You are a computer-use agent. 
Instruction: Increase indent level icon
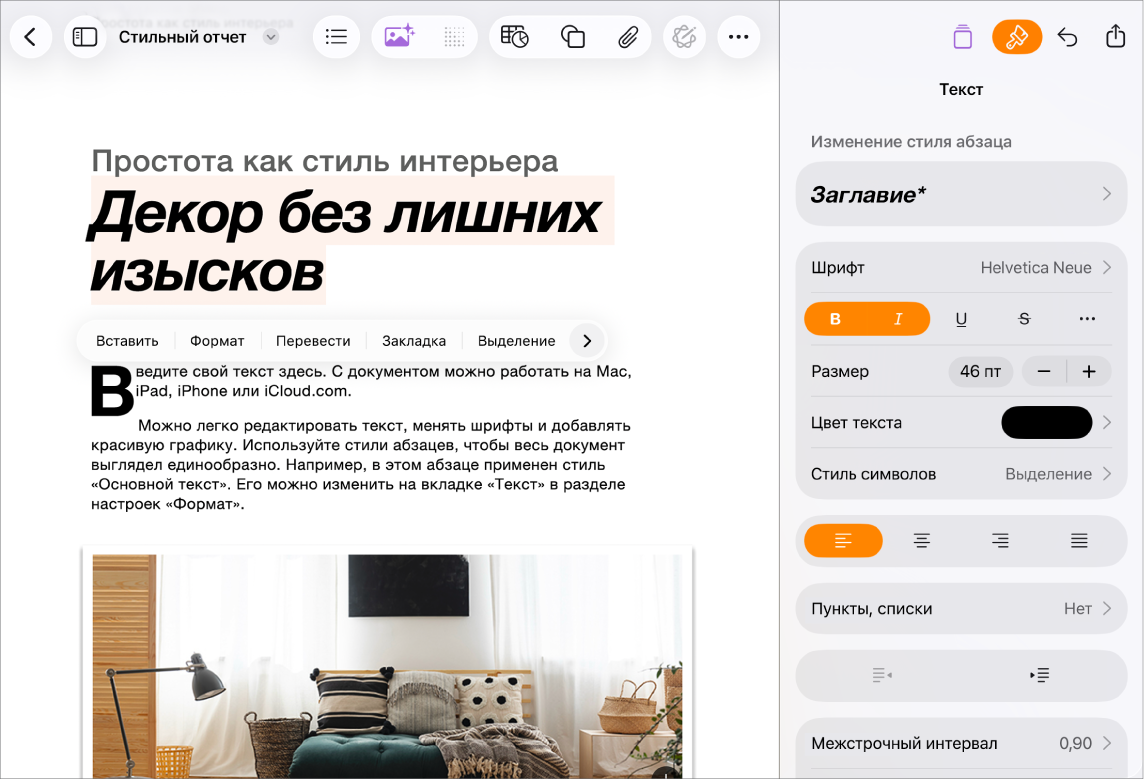[x=1039, y=674]
